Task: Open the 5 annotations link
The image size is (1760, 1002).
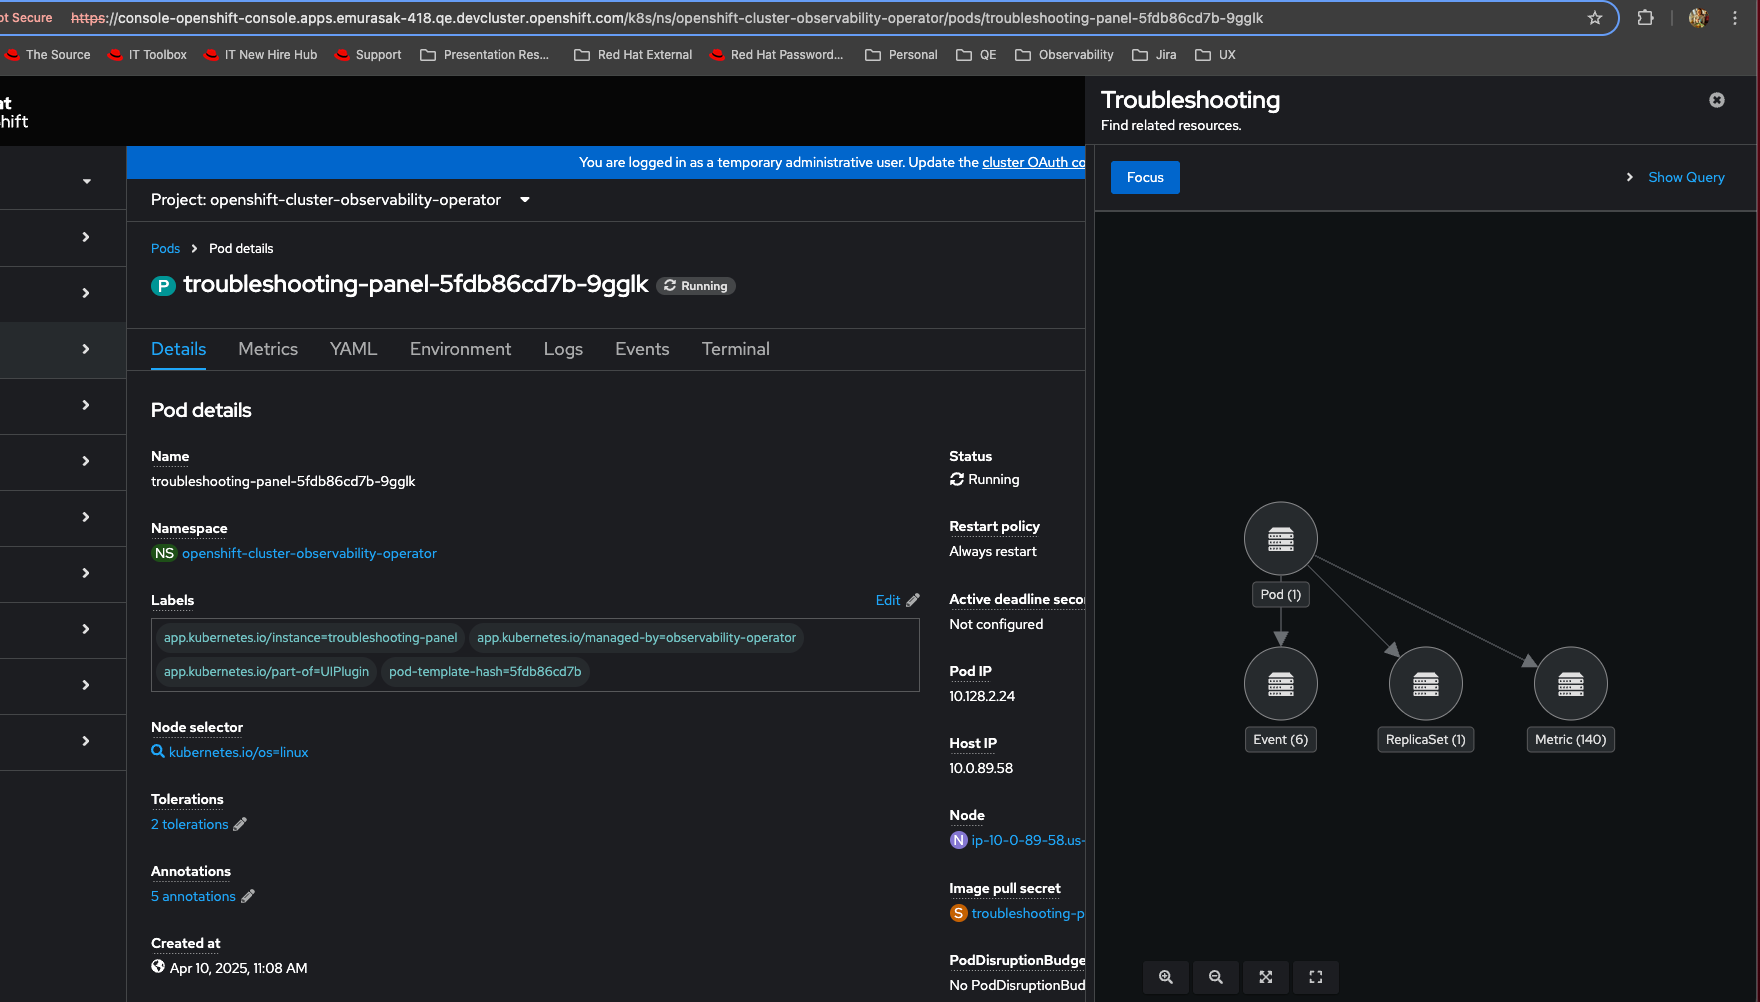Action: coord(193,896)
